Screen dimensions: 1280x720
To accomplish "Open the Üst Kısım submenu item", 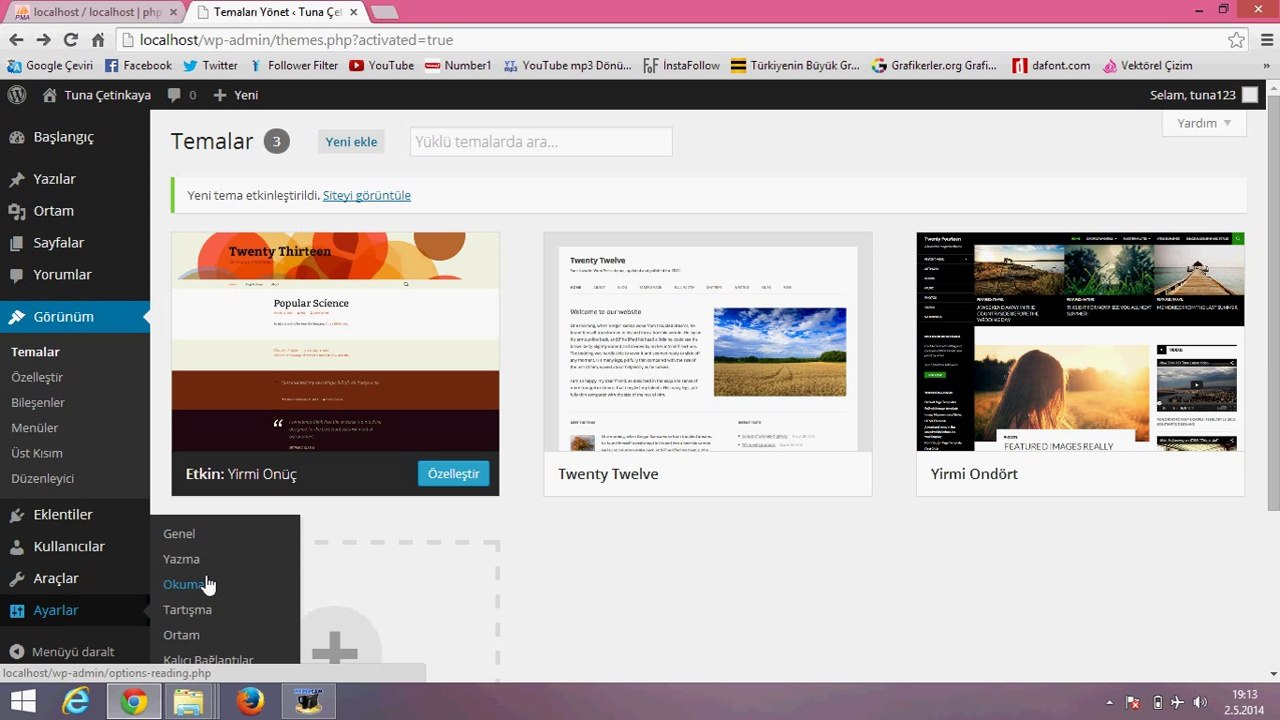I will [37, 453].
